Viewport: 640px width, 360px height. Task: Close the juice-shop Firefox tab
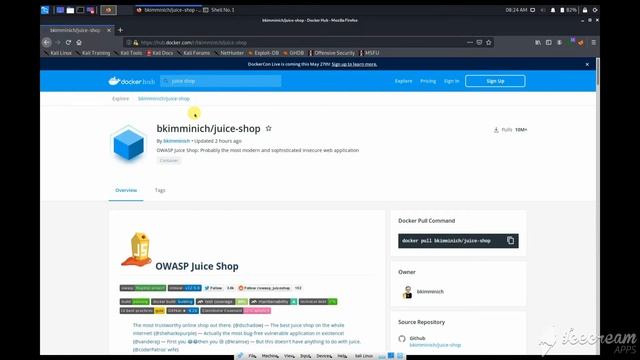(x=109, y=30)
